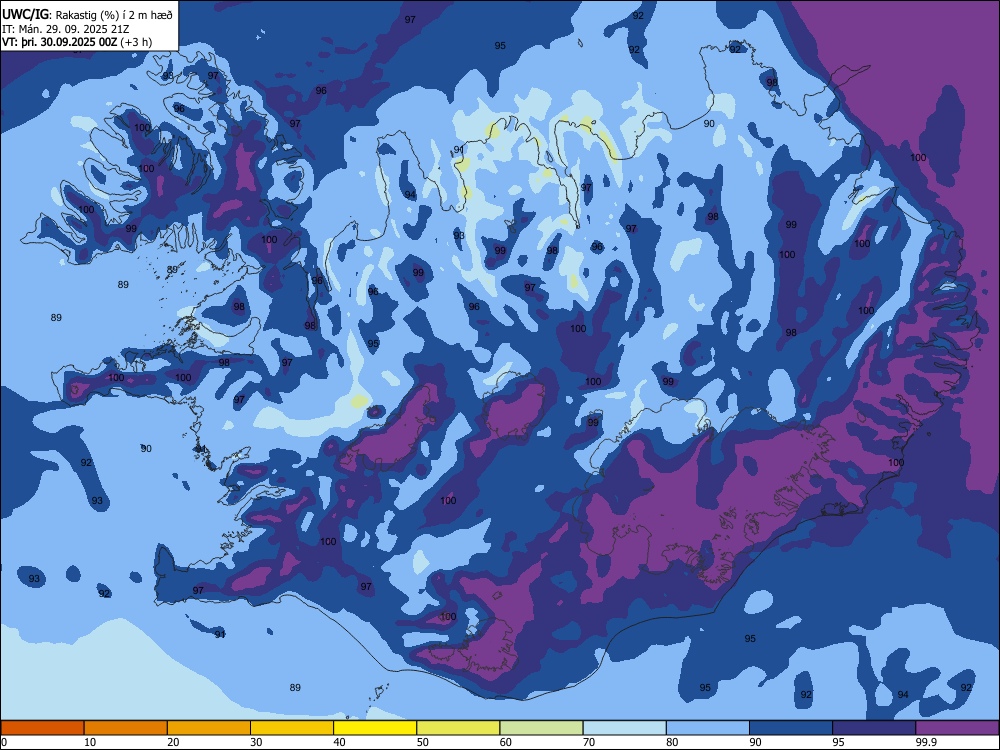Click the 60-70 light green legend swatch
This screenshot has height=750, width=1000.
click(541, 728)
